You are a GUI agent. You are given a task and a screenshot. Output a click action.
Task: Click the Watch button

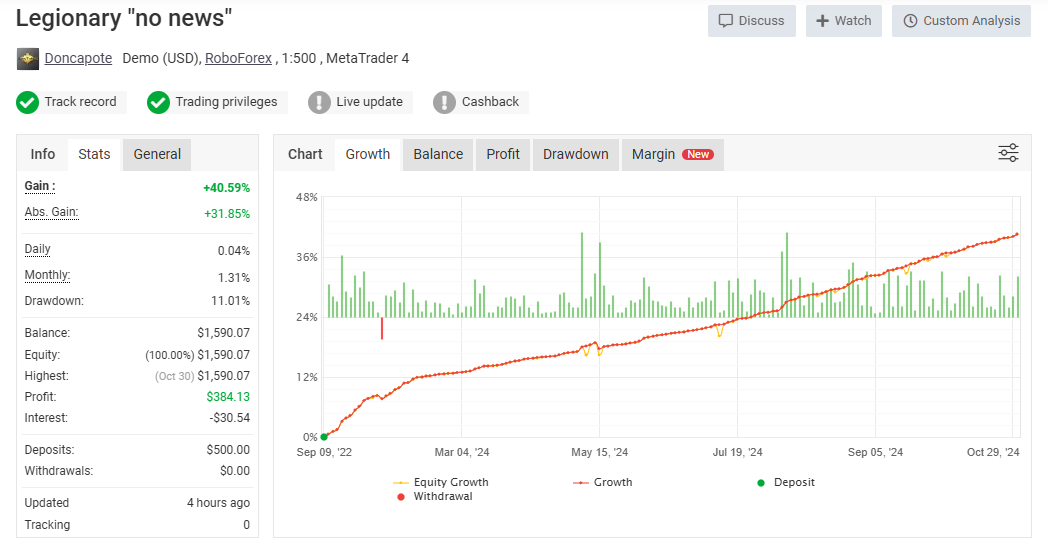point(843,21)
